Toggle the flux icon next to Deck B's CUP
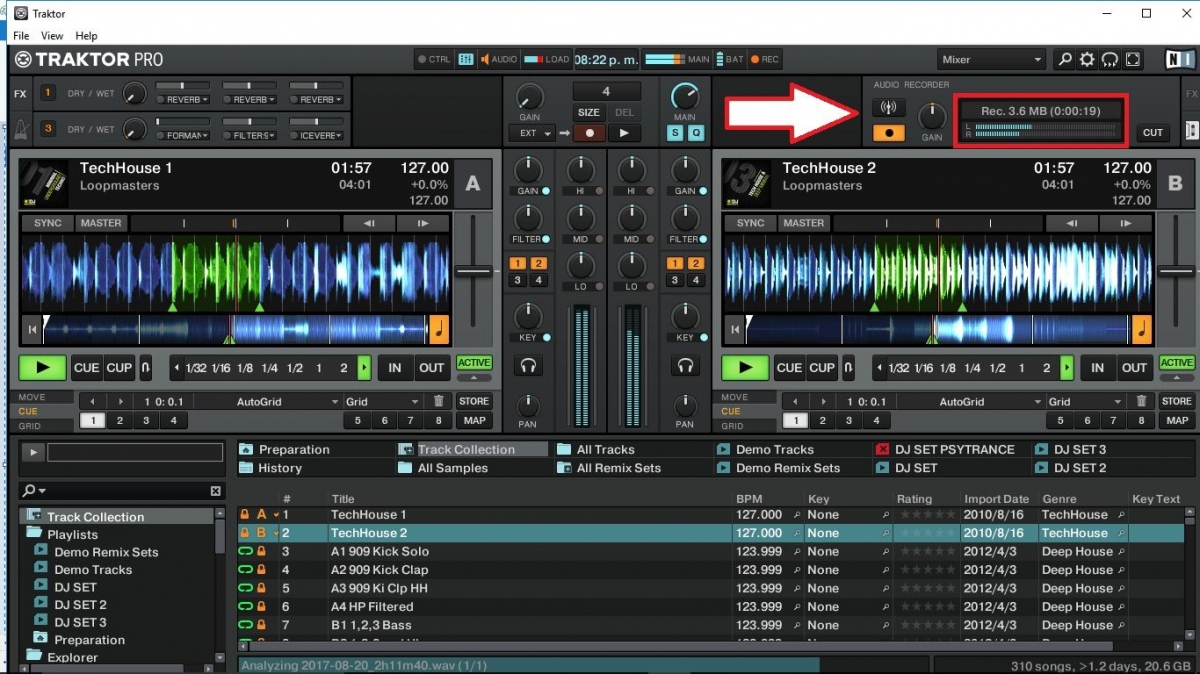The image size is (1200, 674). (849, 368)
